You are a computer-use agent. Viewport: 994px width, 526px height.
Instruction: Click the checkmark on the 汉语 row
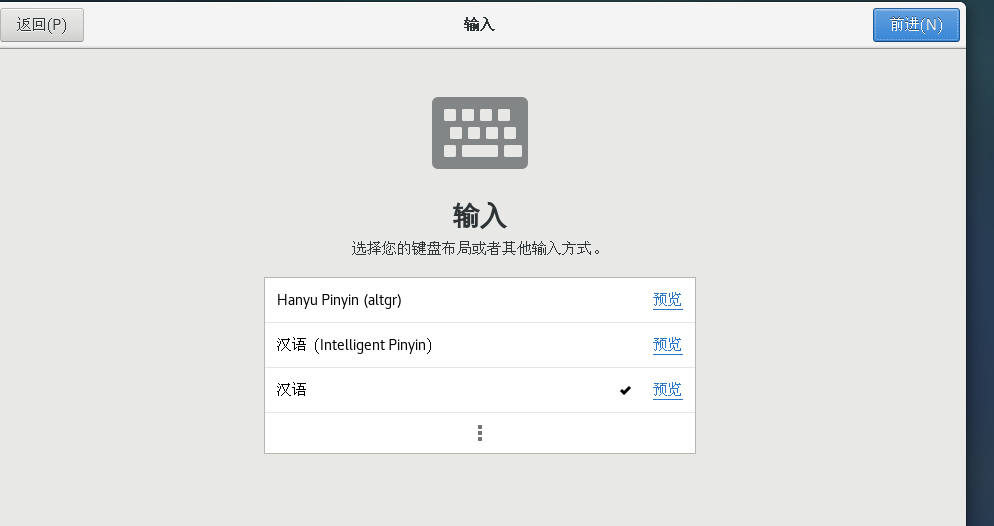point(625,390)
